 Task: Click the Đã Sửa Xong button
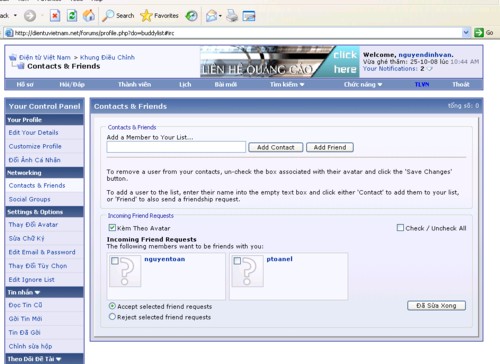point(436,306)
